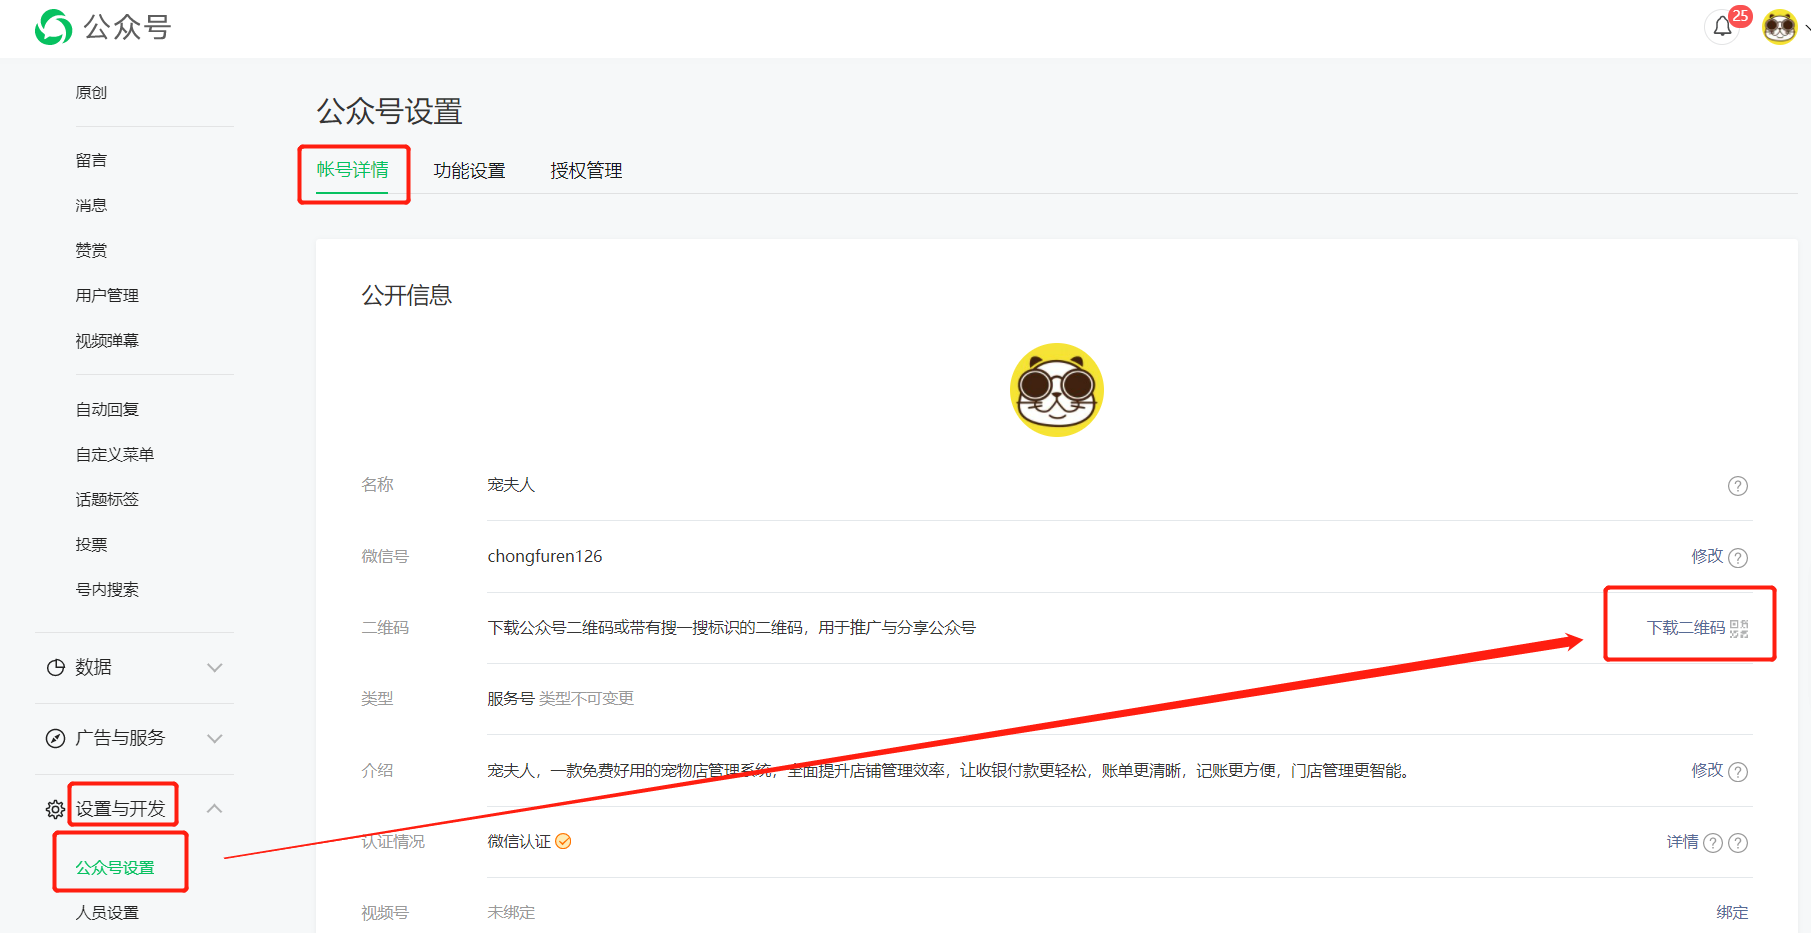Open the account avatar in top-right corner
Screen dimensions: 1811x933
coord(1779,27)
